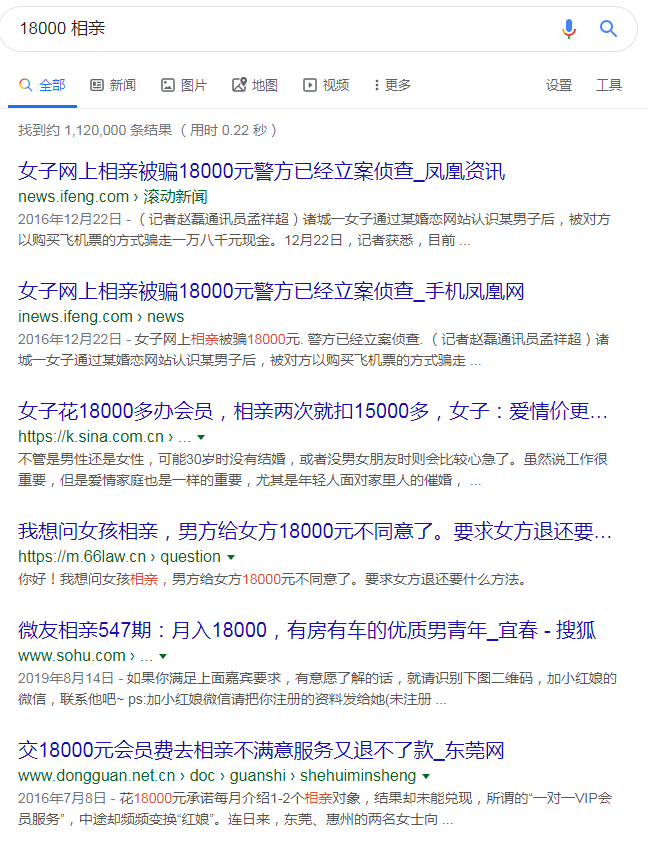
Task: Open the 手机凤凰网 result link
Action: 271,292
